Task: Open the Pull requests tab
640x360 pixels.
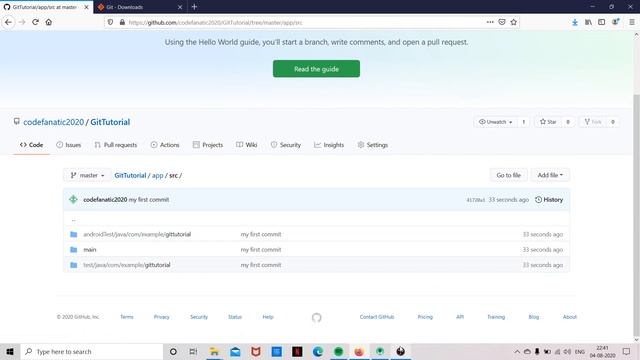Action: [x=116, y=145]
